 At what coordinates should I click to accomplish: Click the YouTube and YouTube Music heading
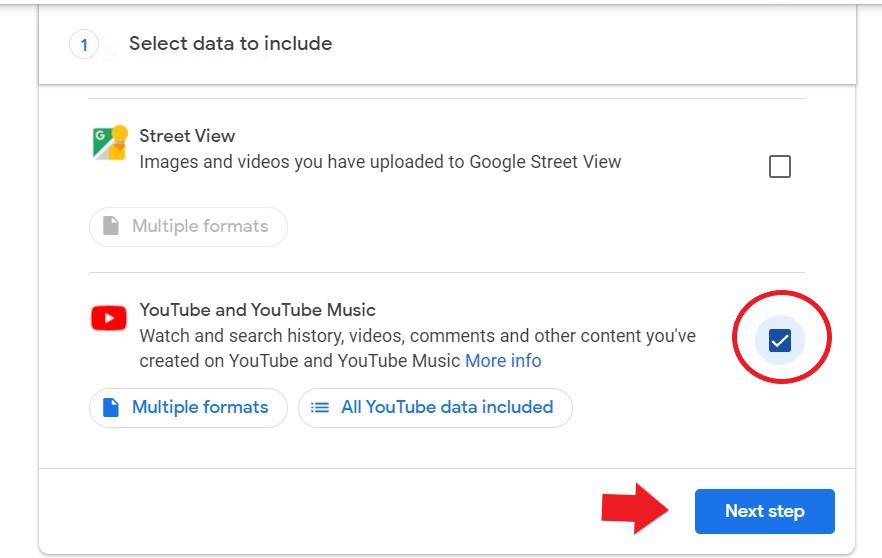click(x=258, y=310)
